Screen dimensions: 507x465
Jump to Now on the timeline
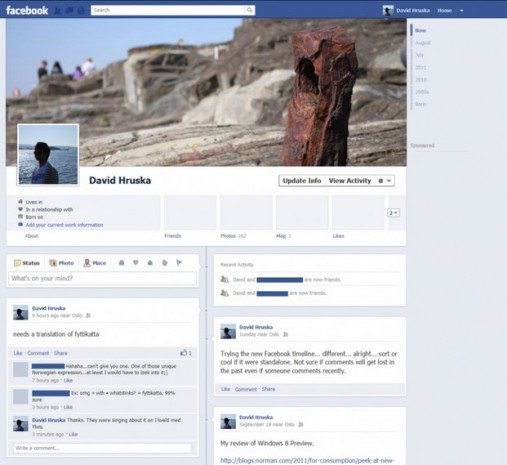tap(420, 30)
